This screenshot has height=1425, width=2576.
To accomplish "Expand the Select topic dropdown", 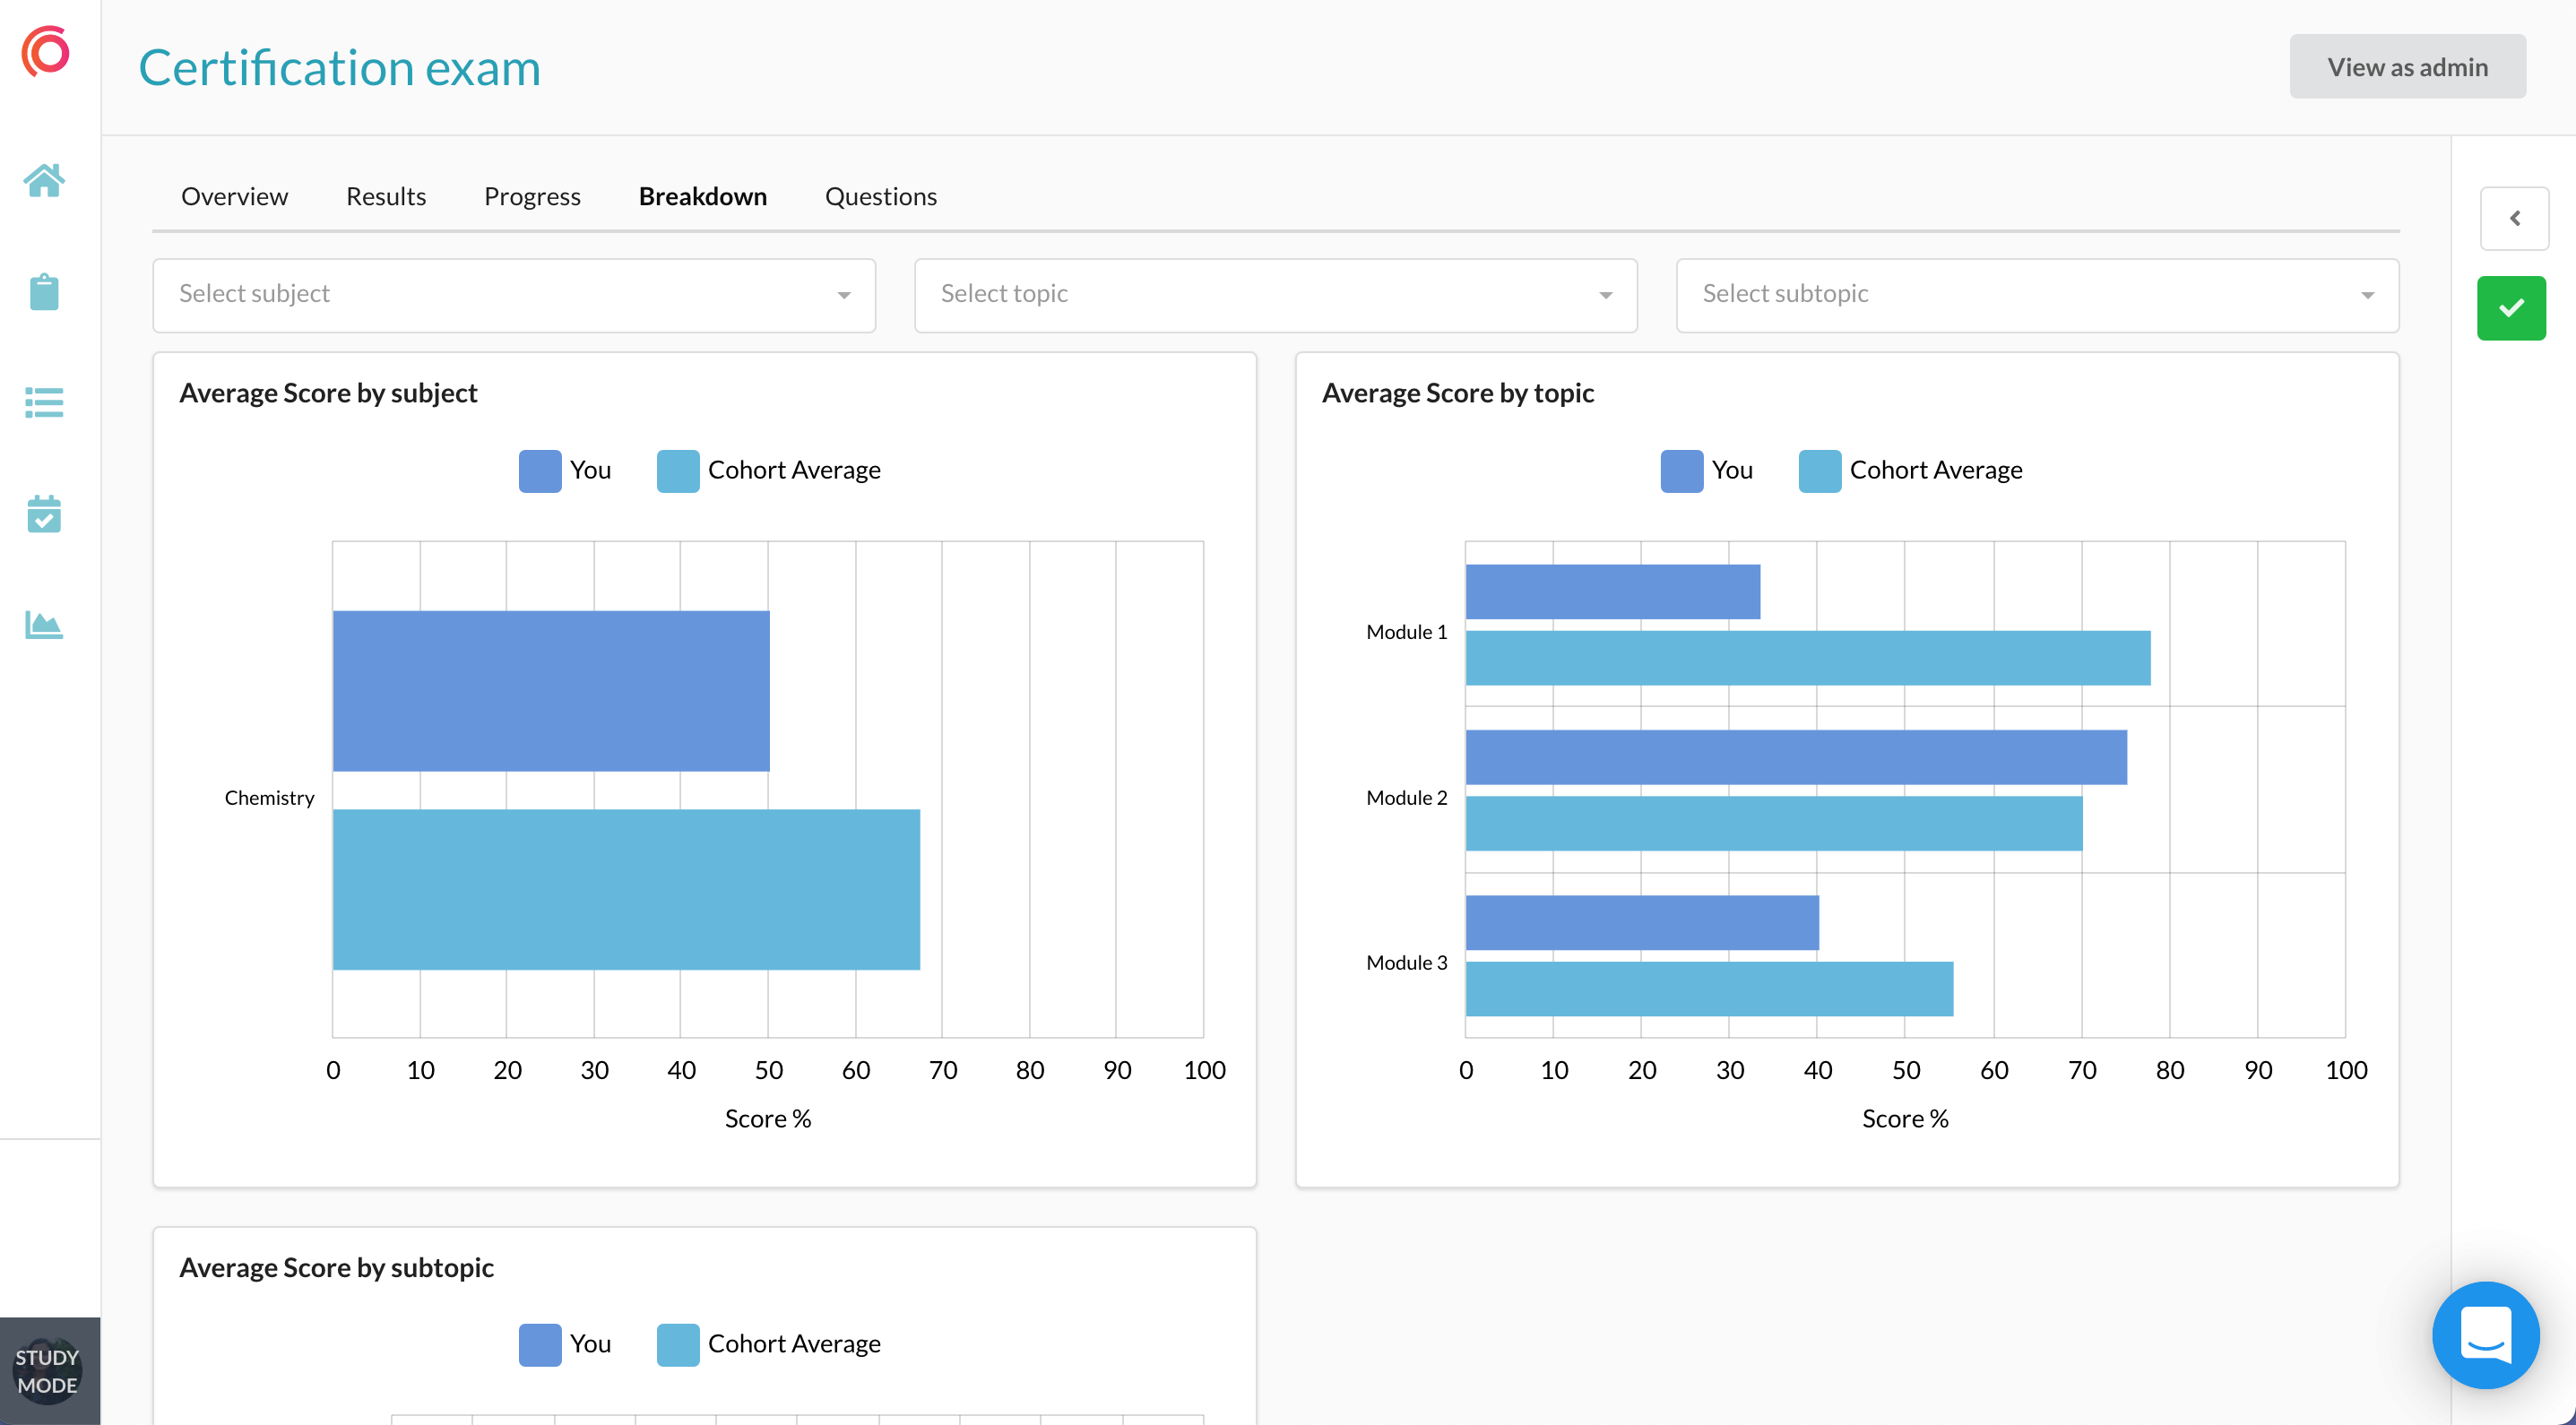I will [1275, 295].
